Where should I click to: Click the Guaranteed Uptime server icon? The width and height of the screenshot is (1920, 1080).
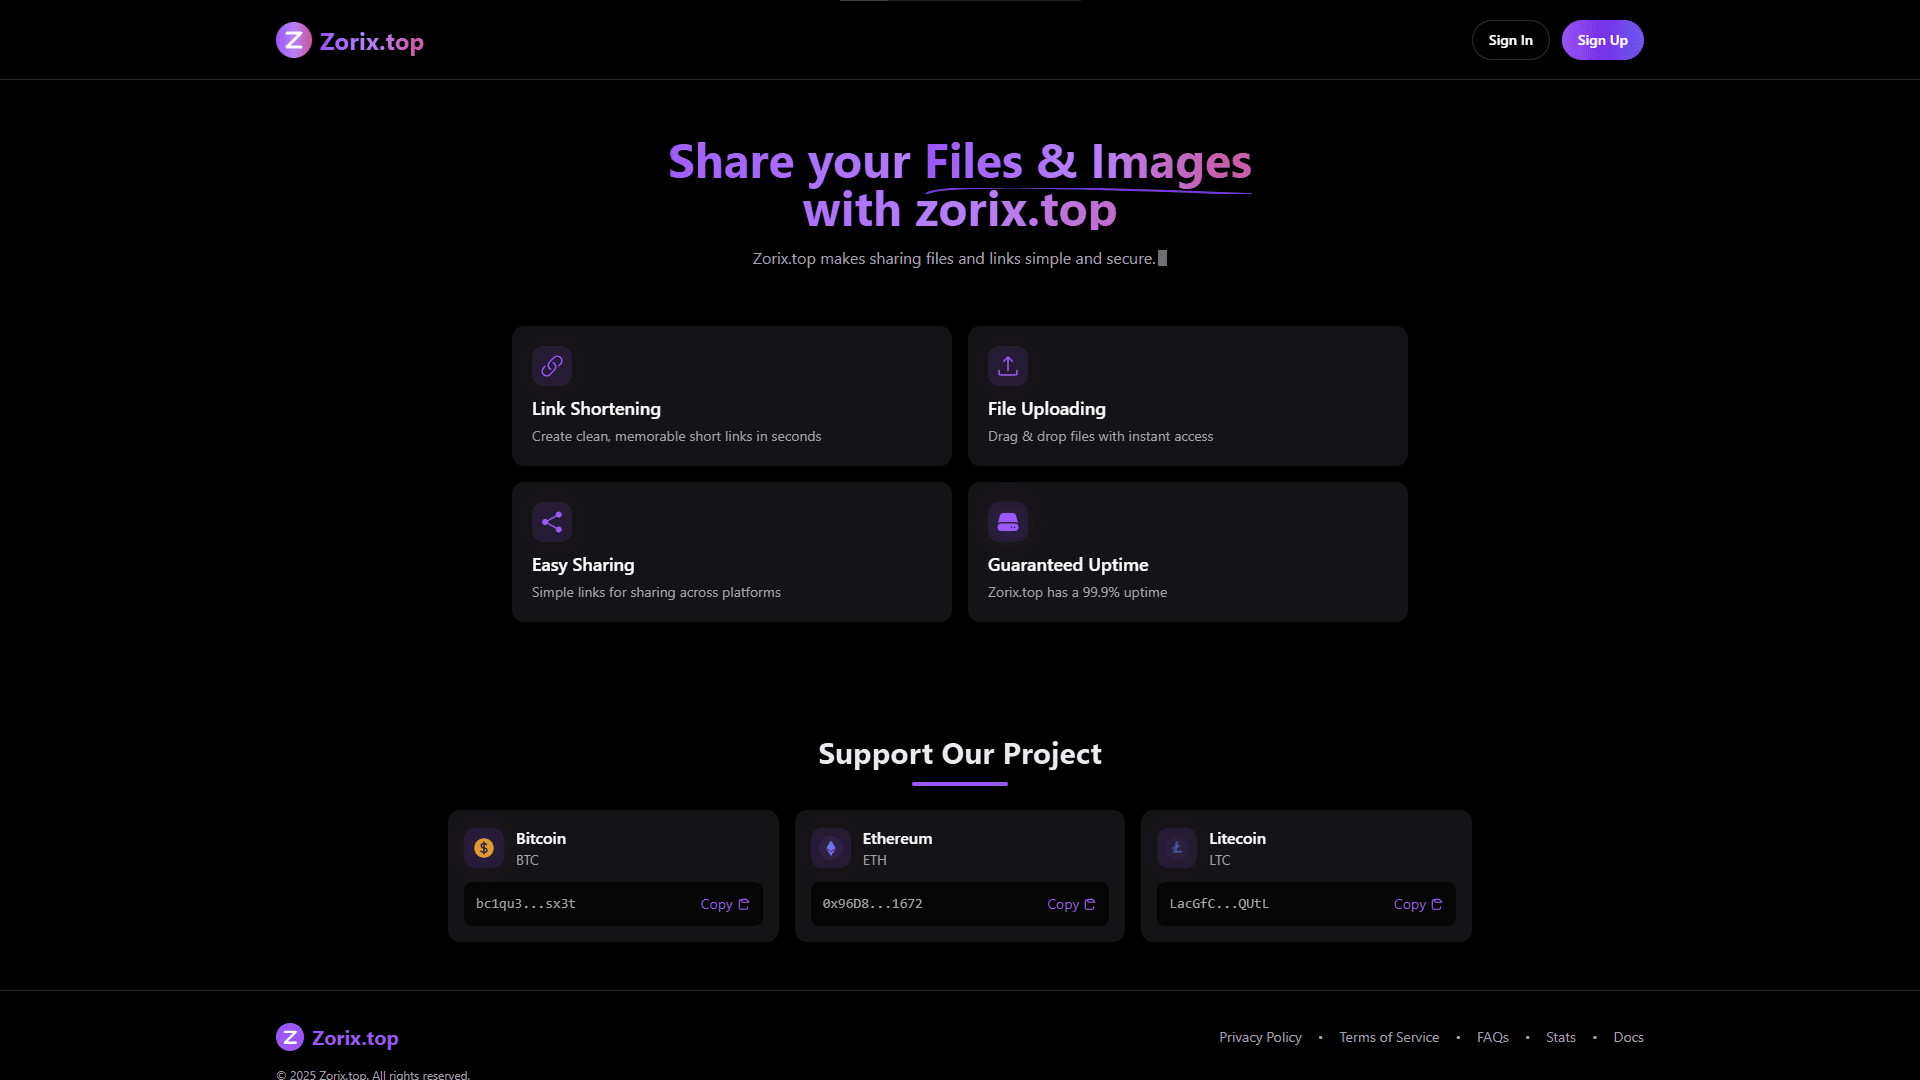pos(1007,521)
